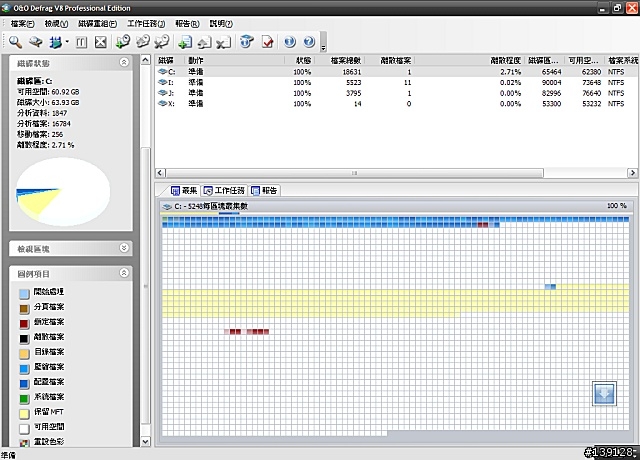Click the drive magnifier toolbar icon
The image size is (640, 460).
36,42
